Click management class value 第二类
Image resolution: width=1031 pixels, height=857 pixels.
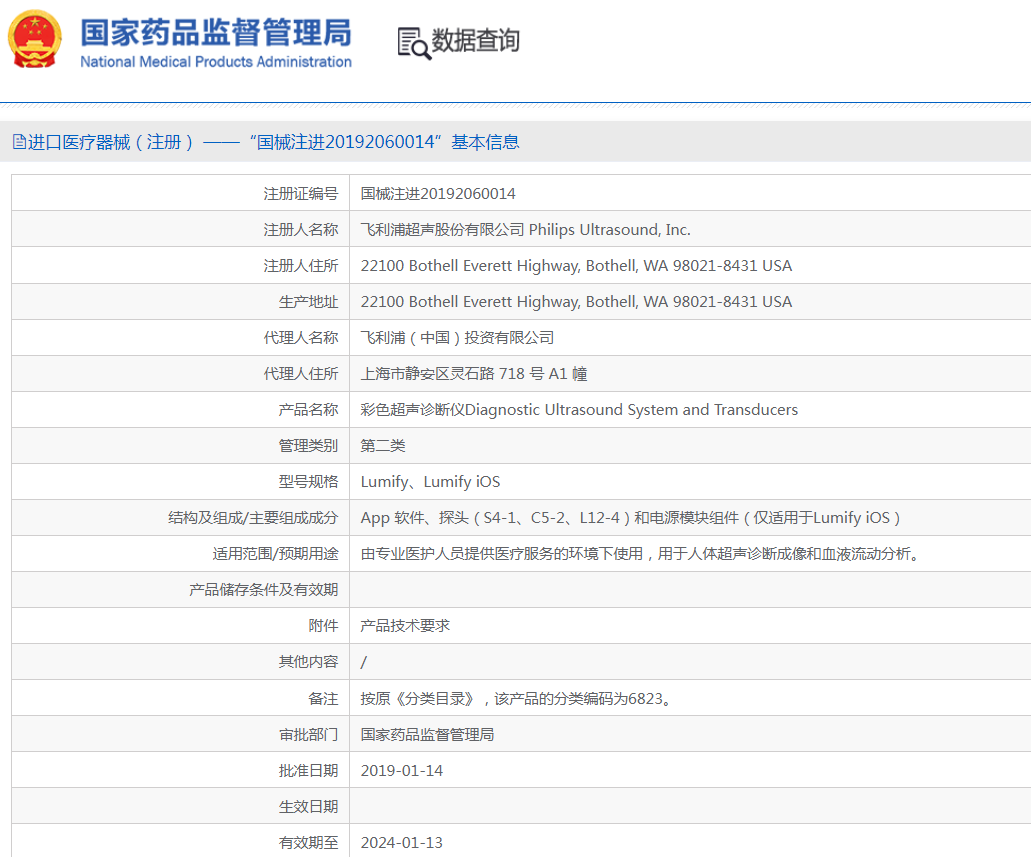pyautogui.click(x=383, y=446)
